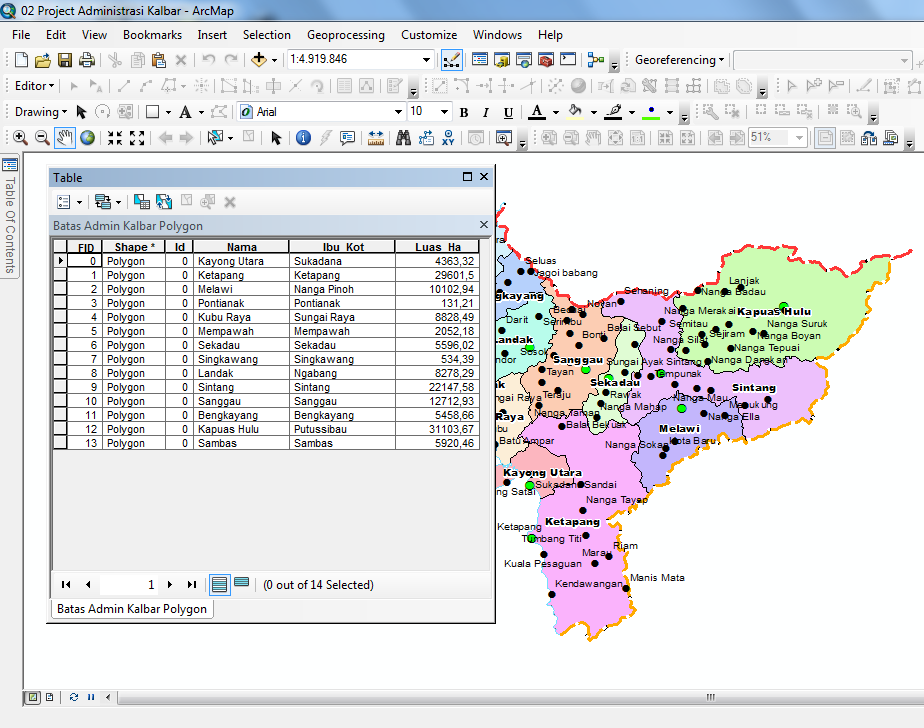The width and height of the screenshot is (924, 728).
Task: Open Table Of Contents side tab
Action: [10, 216]
